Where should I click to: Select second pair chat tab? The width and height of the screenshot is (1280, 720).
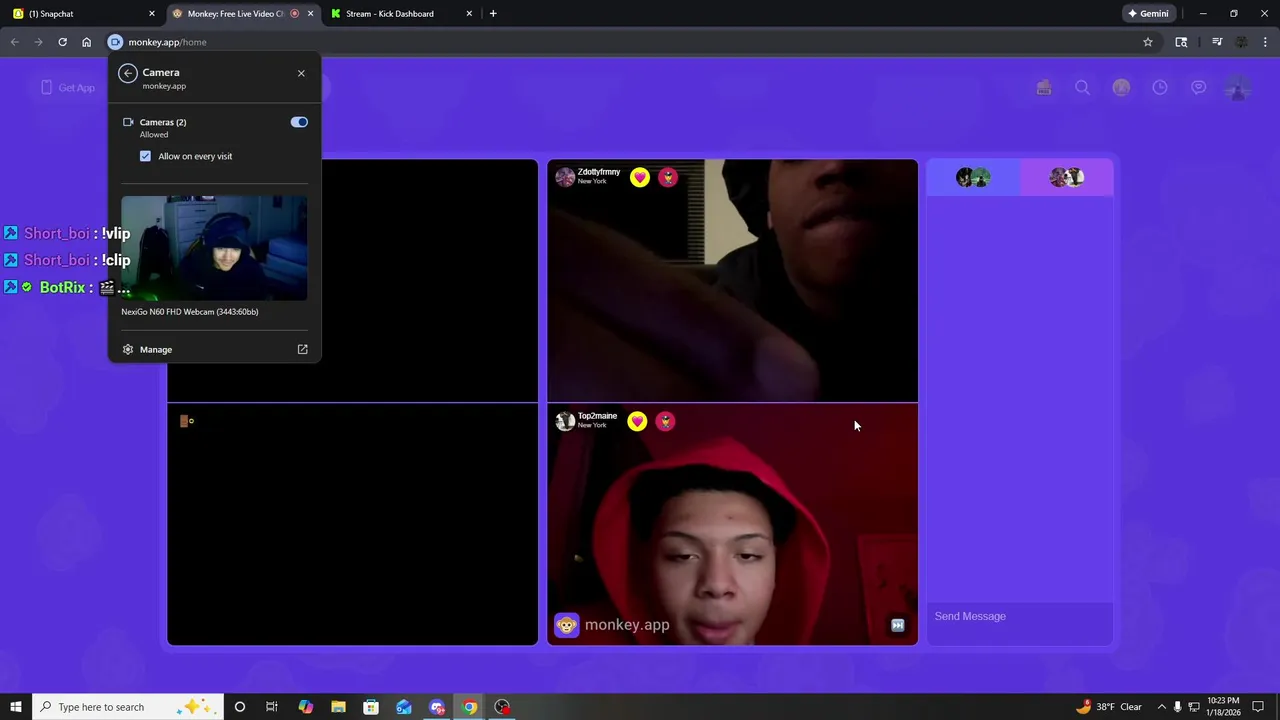(1067, 177)
